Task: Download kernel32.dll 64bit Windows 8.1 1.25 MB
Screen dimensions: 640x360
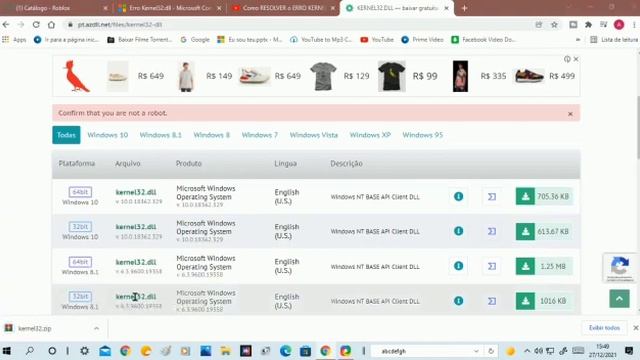Action: tap(544, 266)
